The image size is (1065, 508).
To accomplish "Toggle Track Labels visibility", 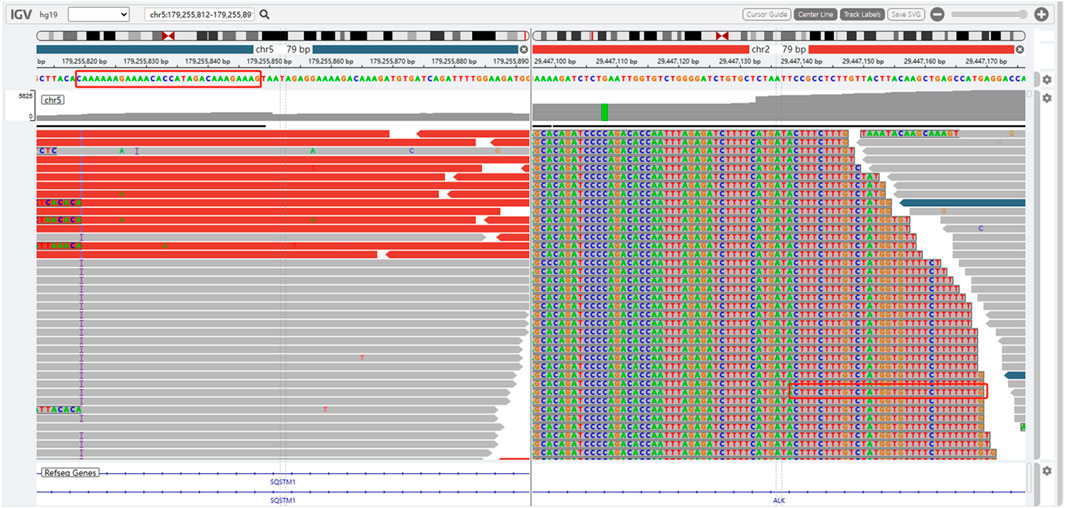I will [863, 14].
